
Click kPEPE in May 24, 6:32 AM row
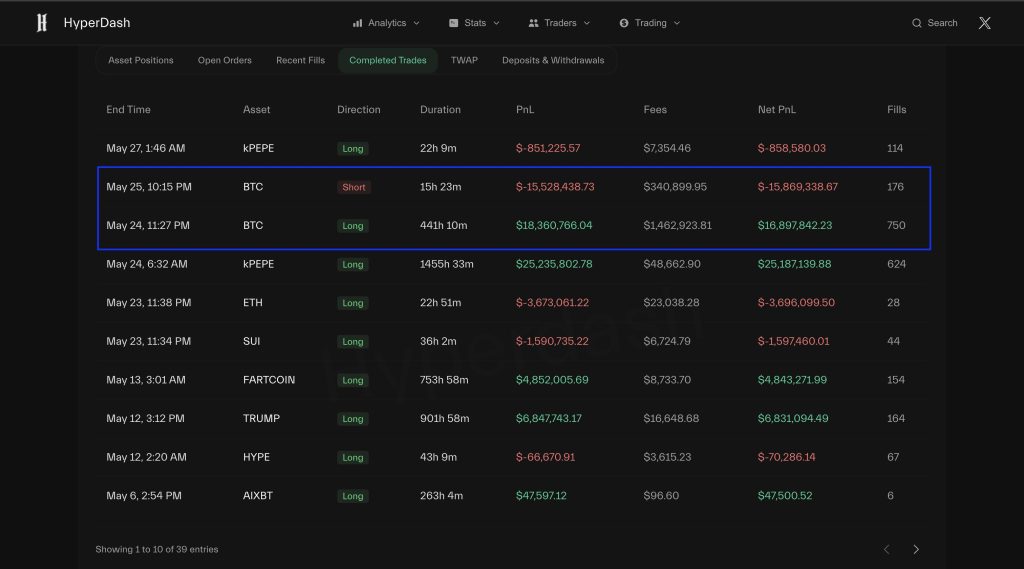pos(259,264)
